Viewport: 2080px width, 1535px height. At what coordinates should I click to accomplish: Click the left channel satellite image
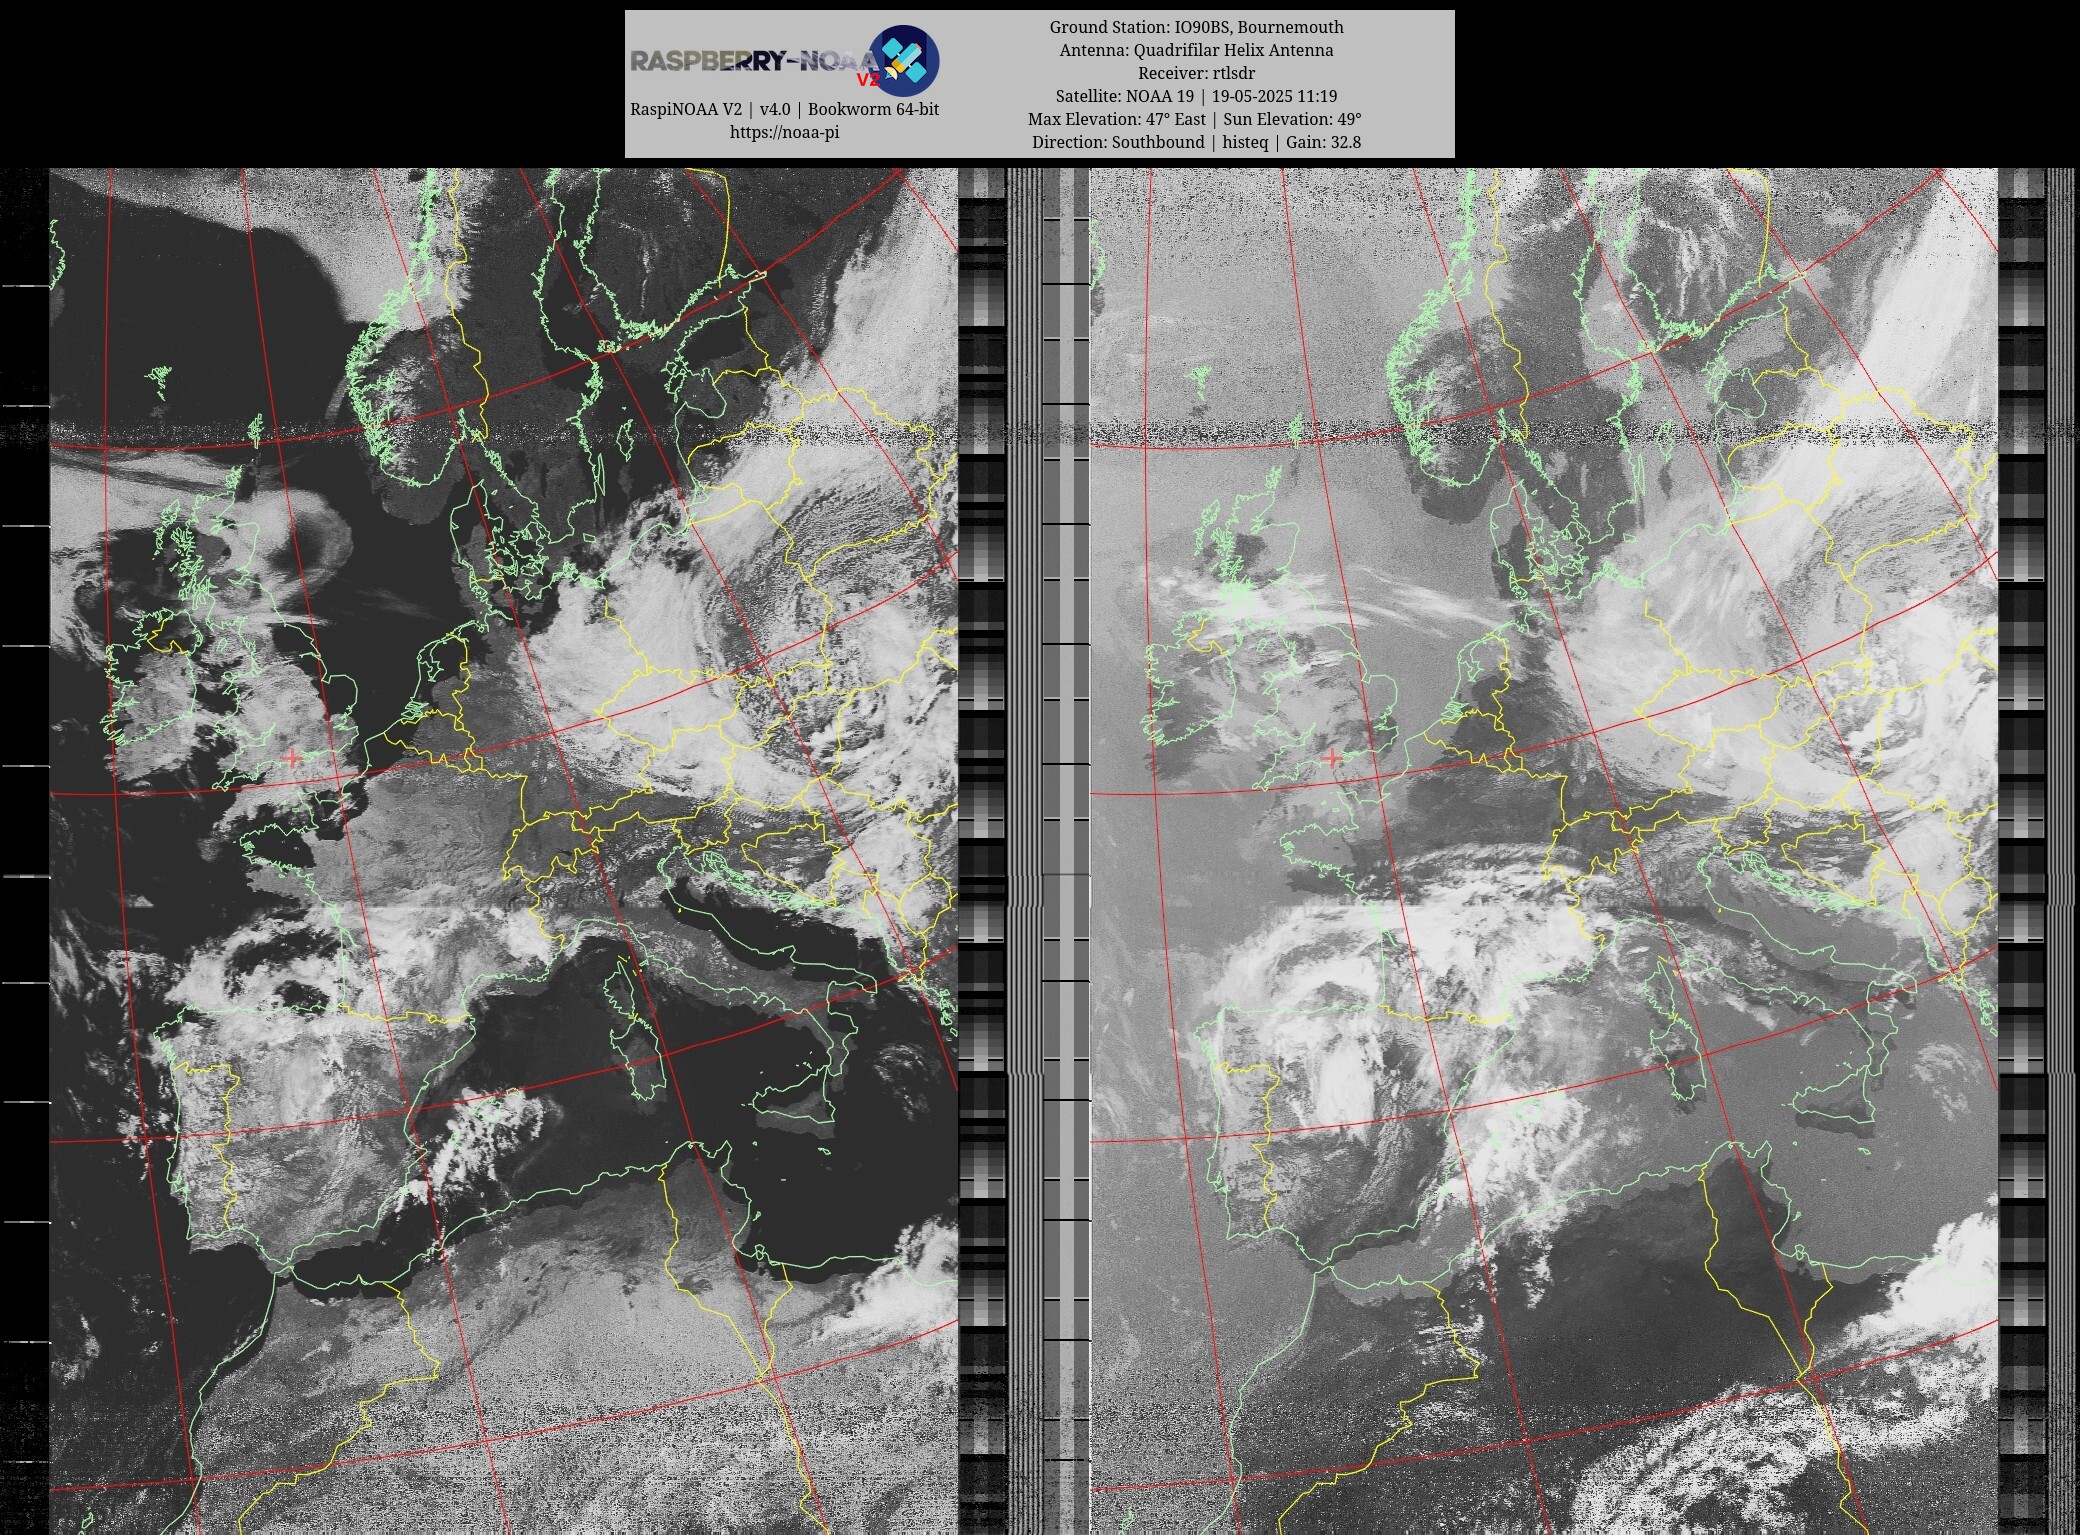504,851
